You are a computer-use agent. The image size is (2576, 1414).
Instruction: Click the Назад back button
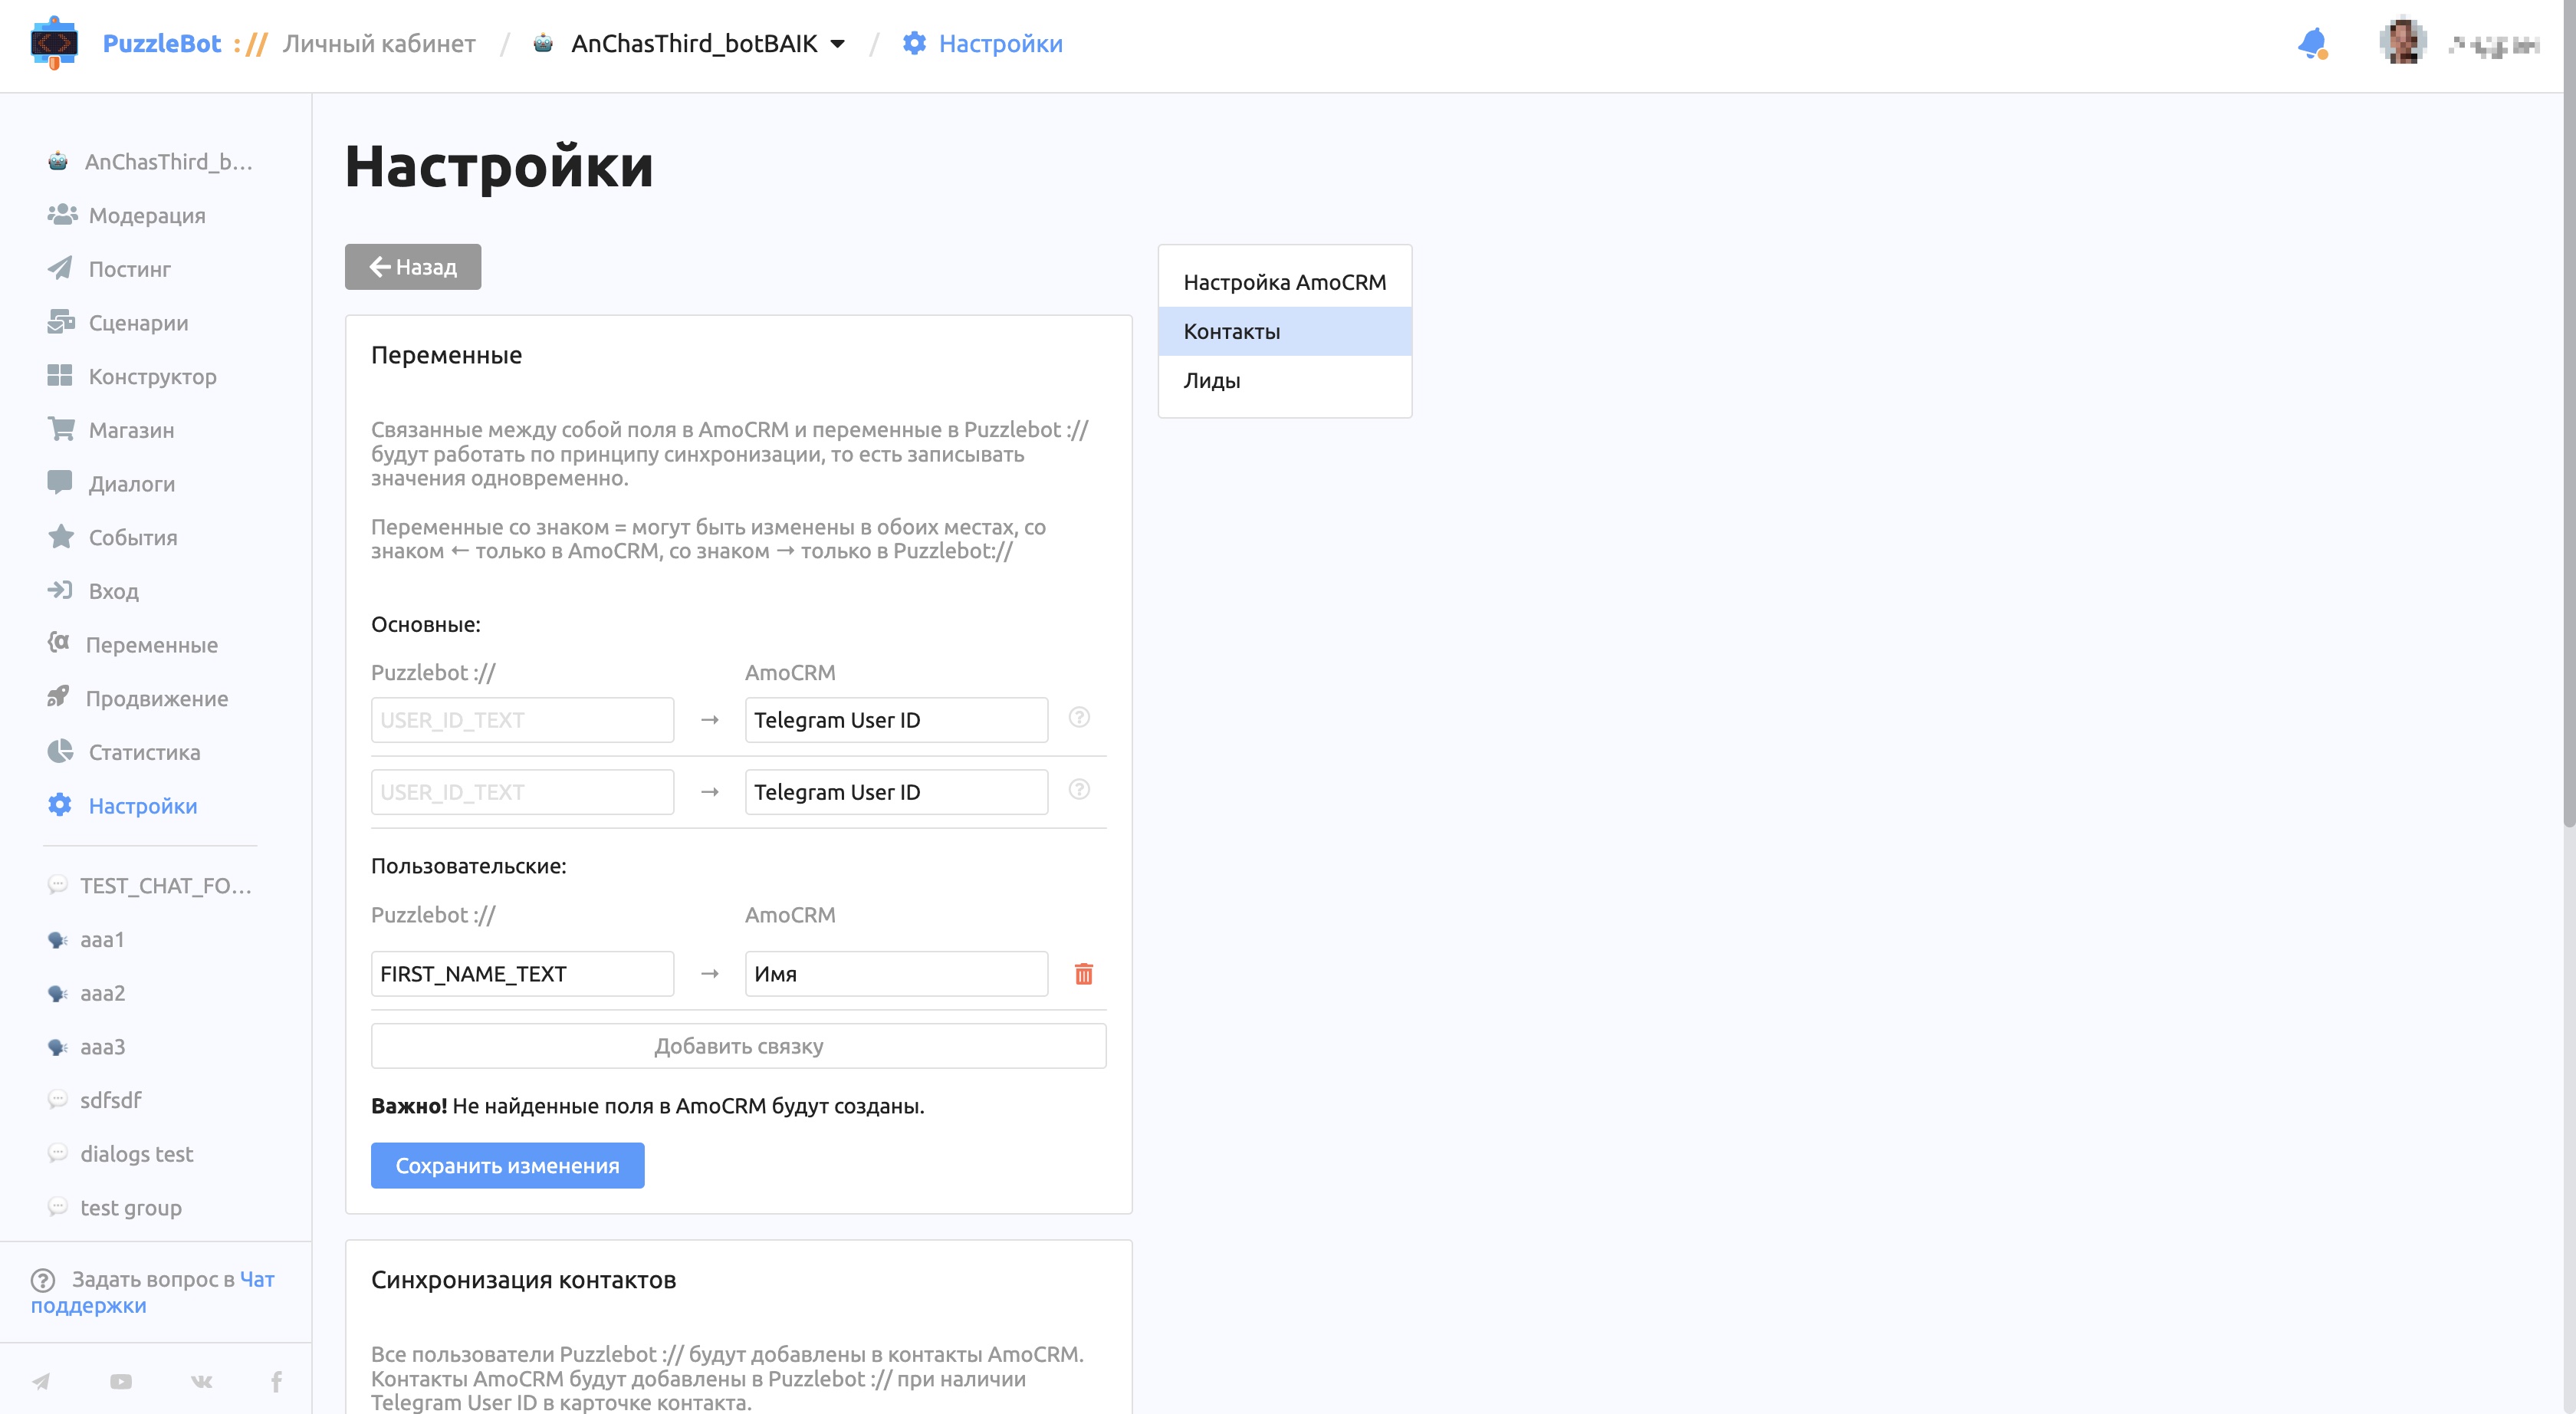413,267
